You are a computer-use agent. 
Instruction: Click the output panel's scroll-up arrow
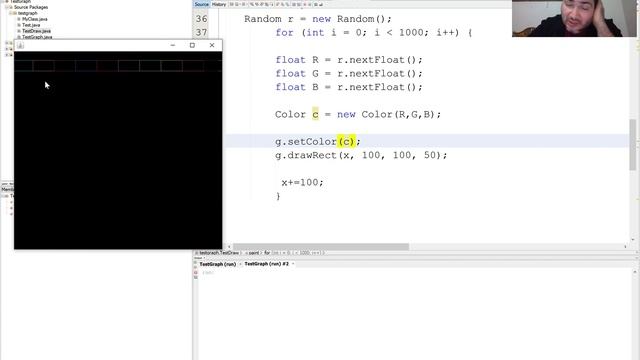pyautogui.click(x=635, y=272)
